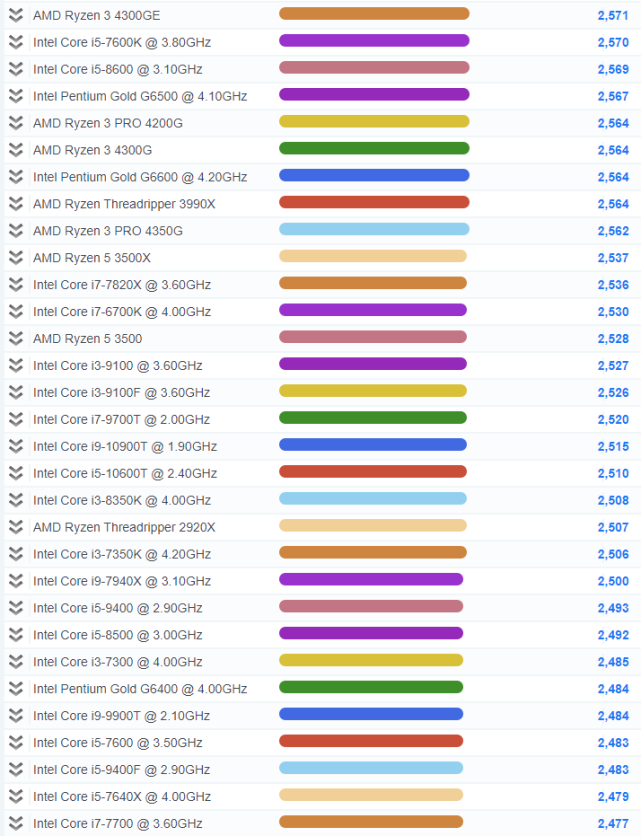641x836 pixels.
Task: Open Intel Core i9-9900T @ 2.10GHz link
Action: coord(122,716)
